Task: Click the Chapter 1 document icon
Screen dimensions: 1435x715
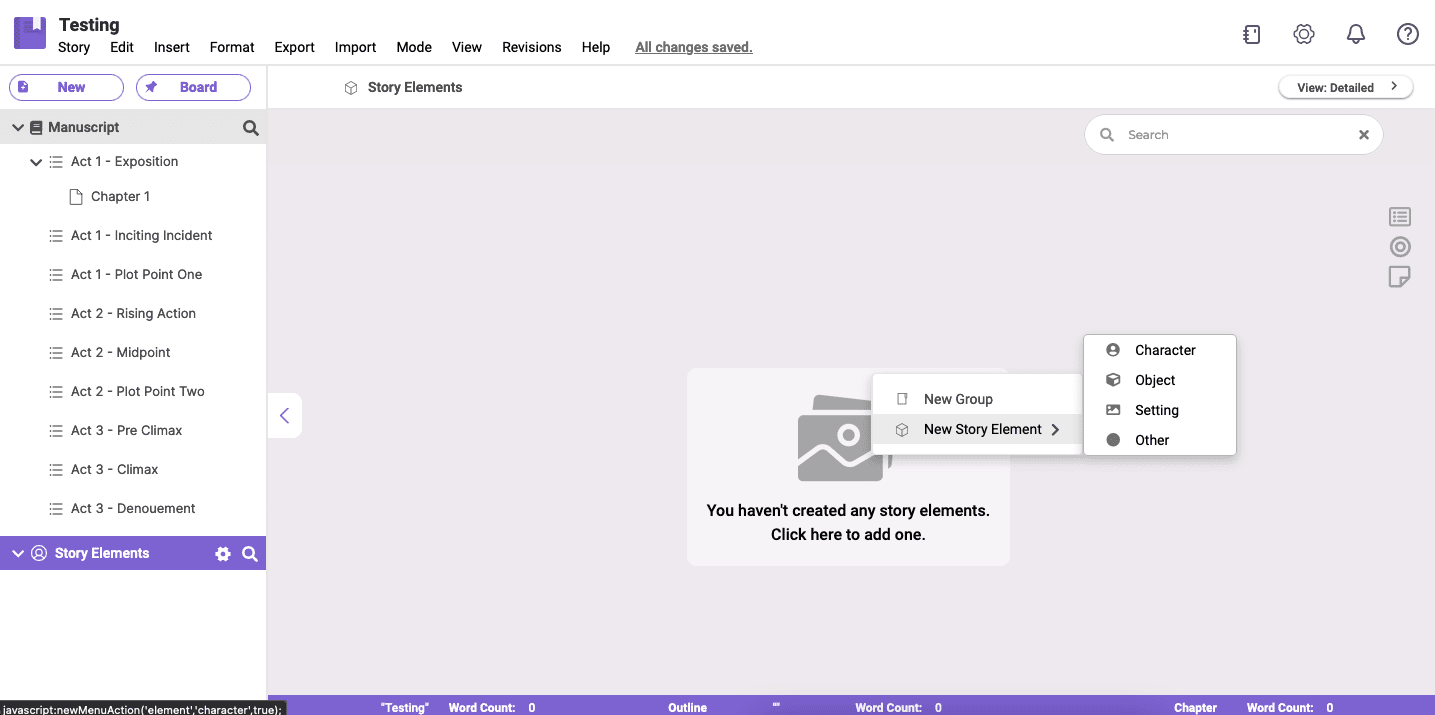Action: [75, 197]
